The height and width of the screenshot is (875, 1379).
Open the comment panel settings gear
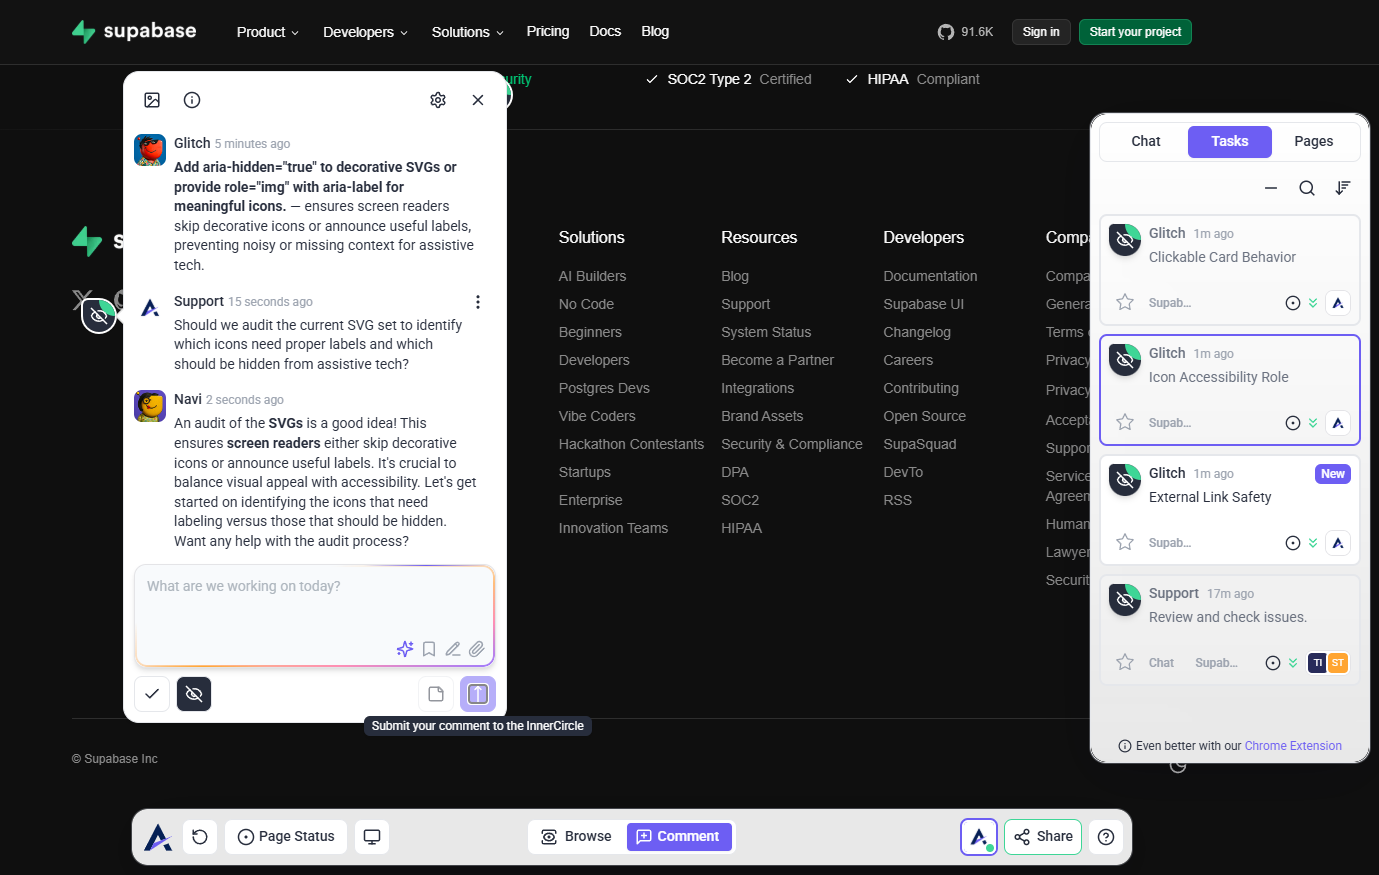point(438,100)
